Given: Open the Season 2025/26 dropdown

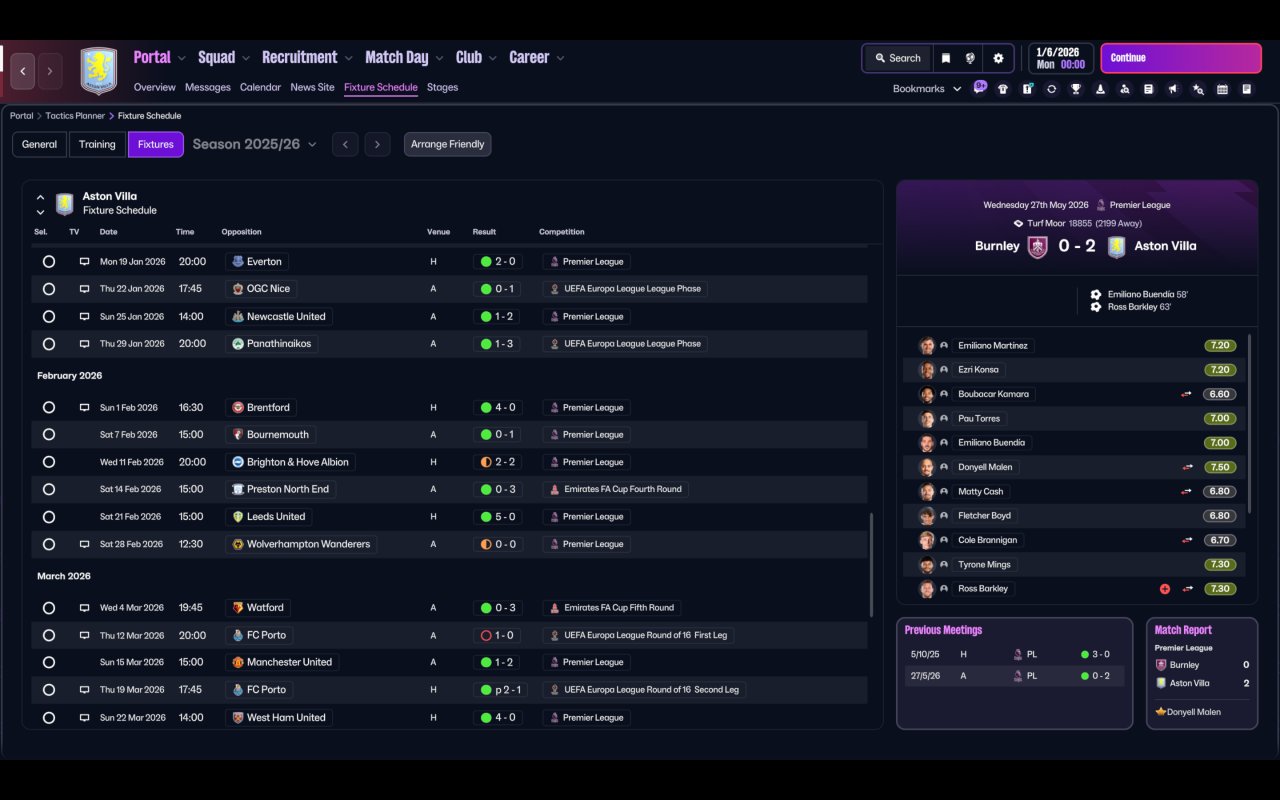Looking at the screenshot, I should (254, 145).
